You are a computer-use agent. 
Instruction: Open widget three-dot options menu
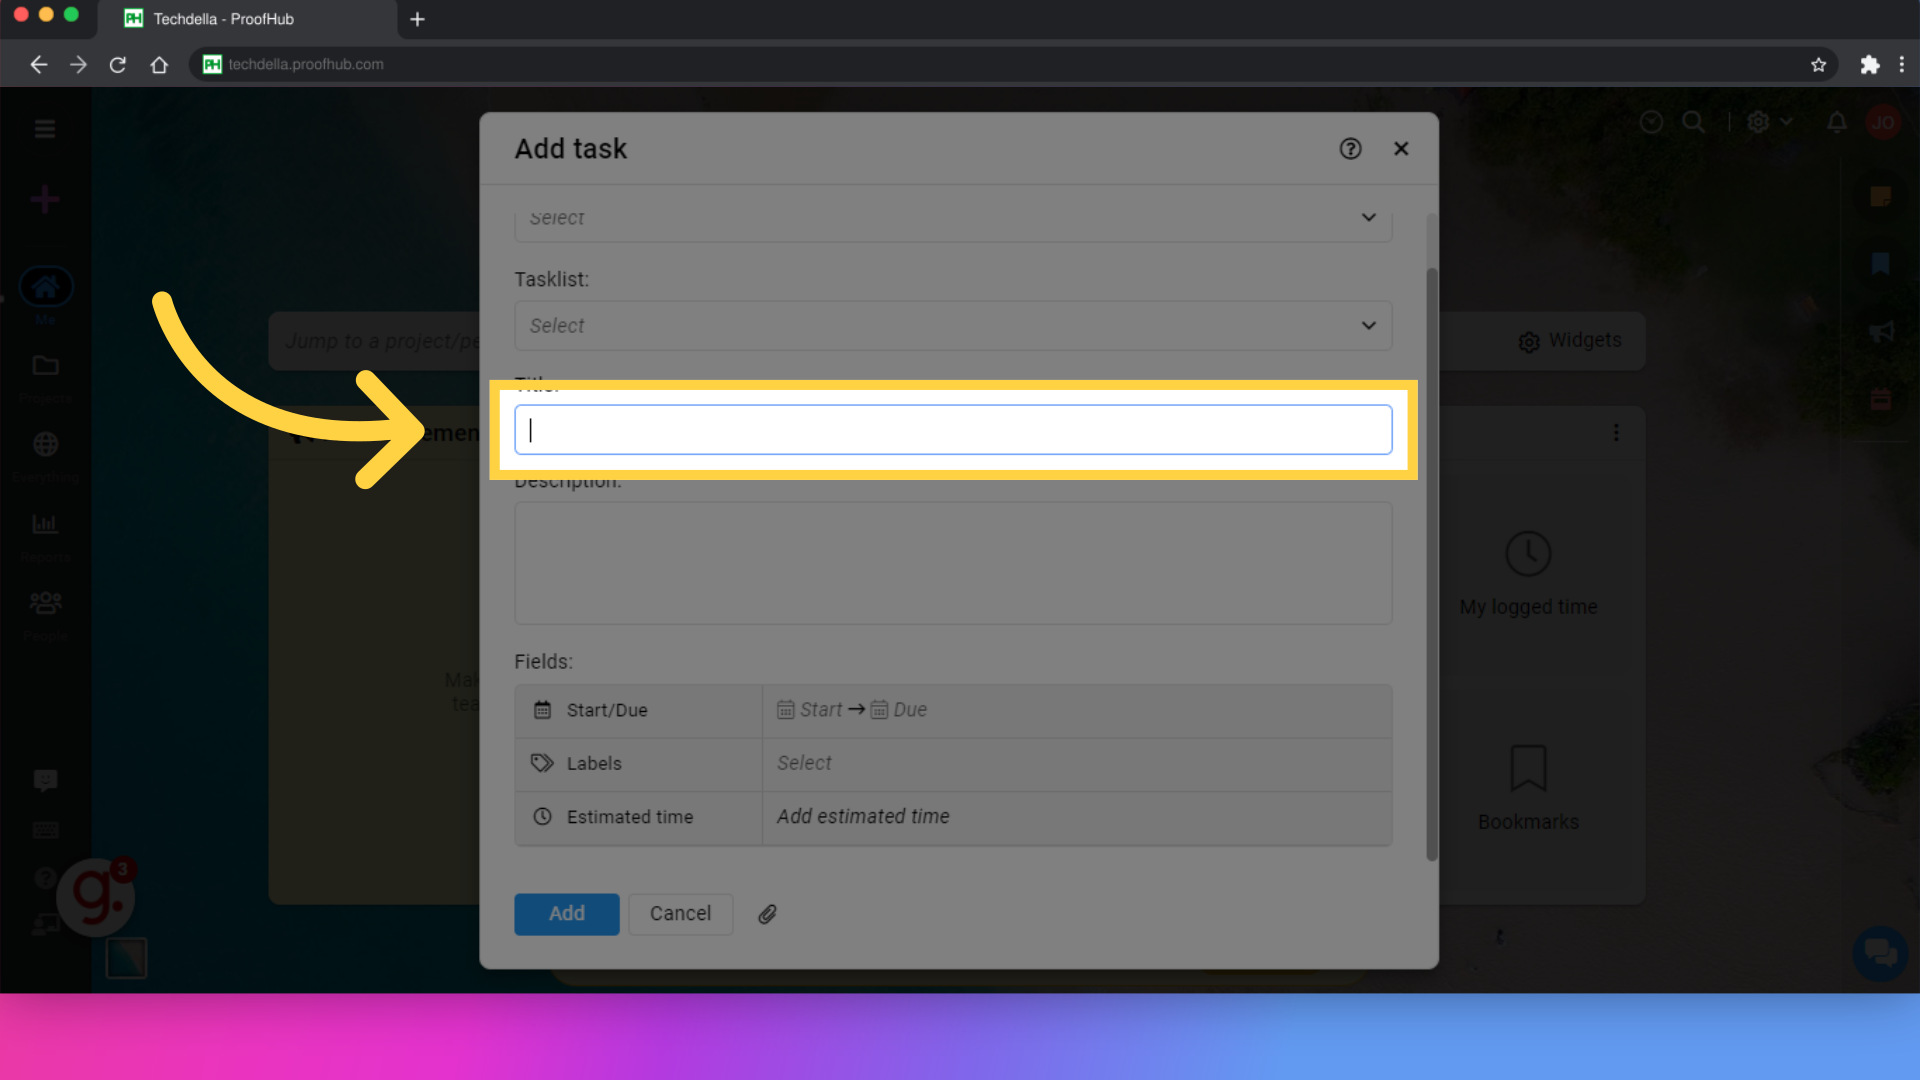(1616, 433)
